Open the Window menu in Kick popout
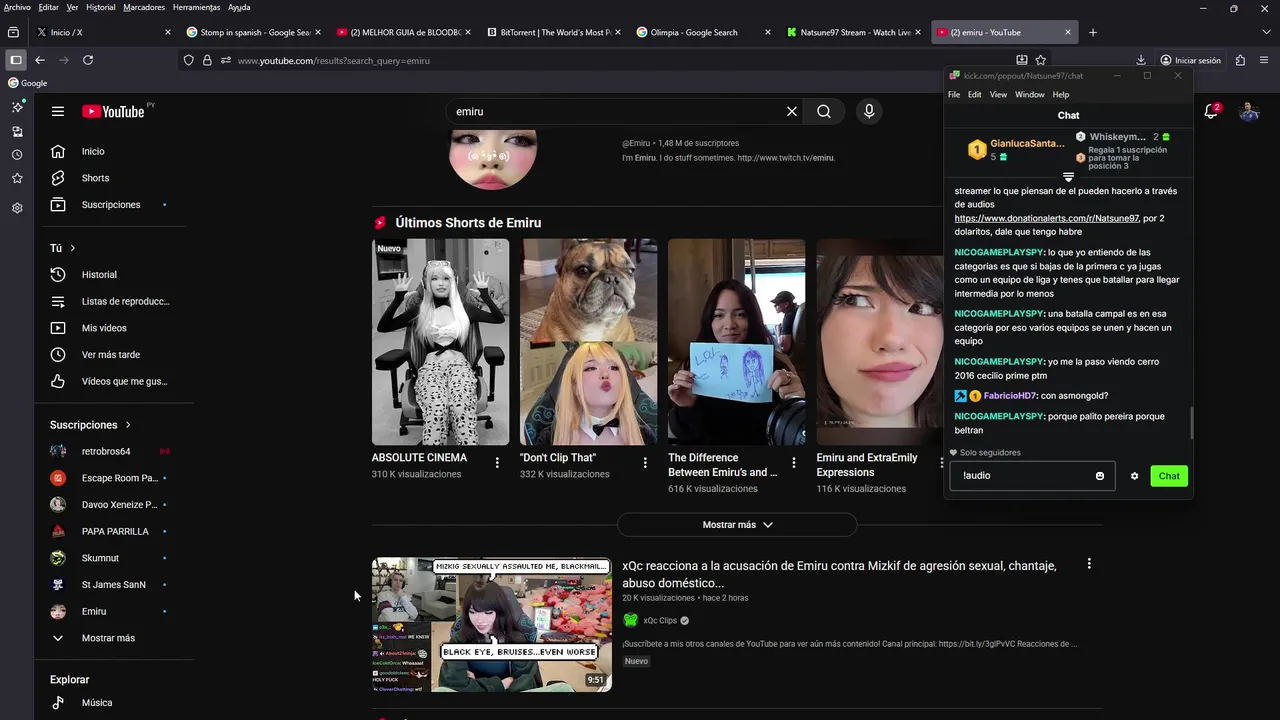 [x=1030, y=95]
